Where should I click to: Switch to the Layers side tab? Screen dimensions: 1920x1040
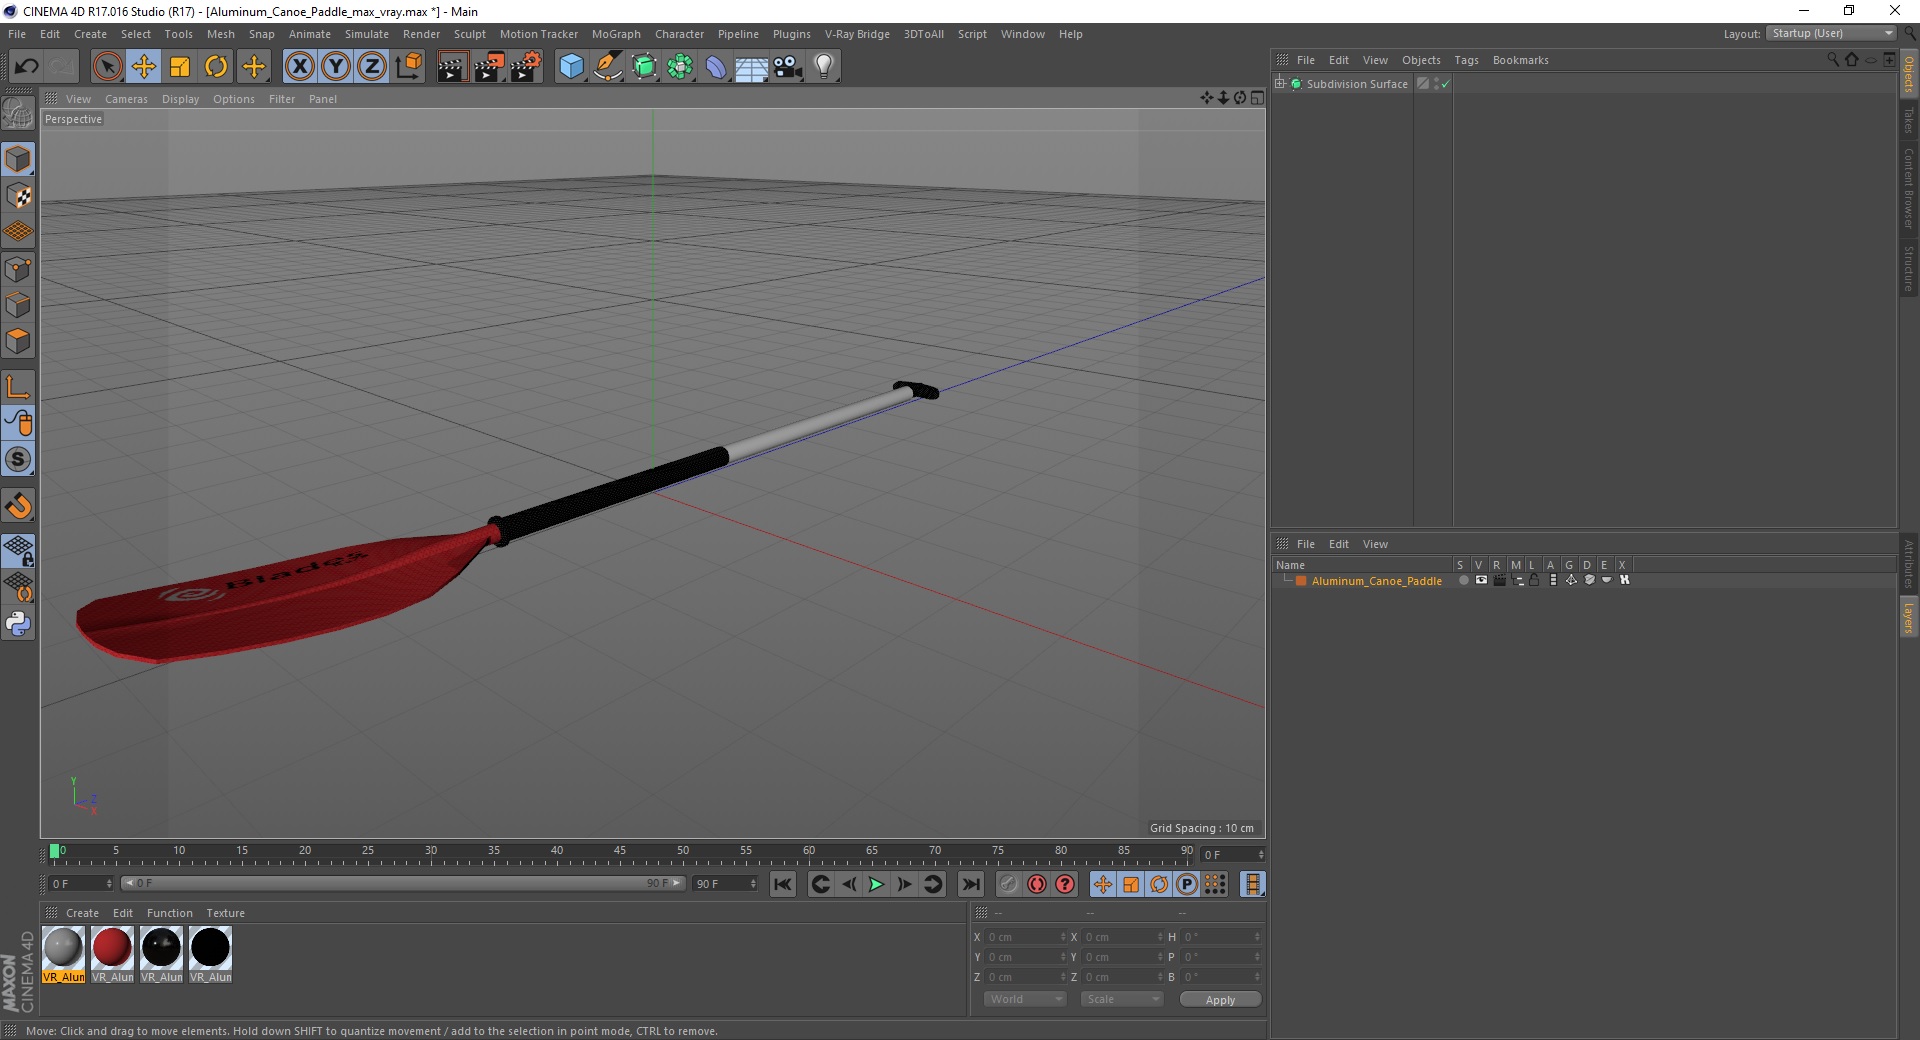(1909, 617)
